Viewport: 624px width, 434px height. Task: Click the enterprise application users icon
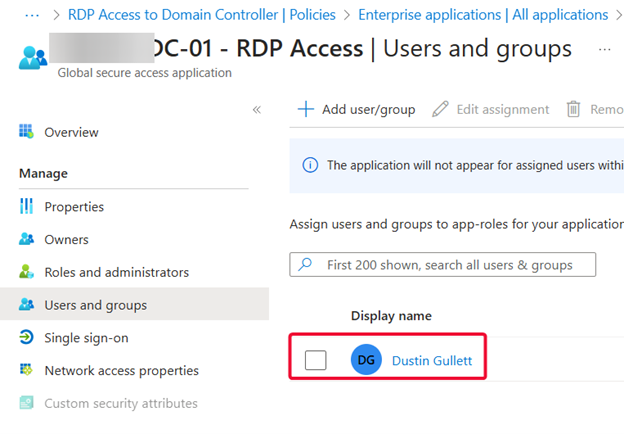tap(33, 58)
